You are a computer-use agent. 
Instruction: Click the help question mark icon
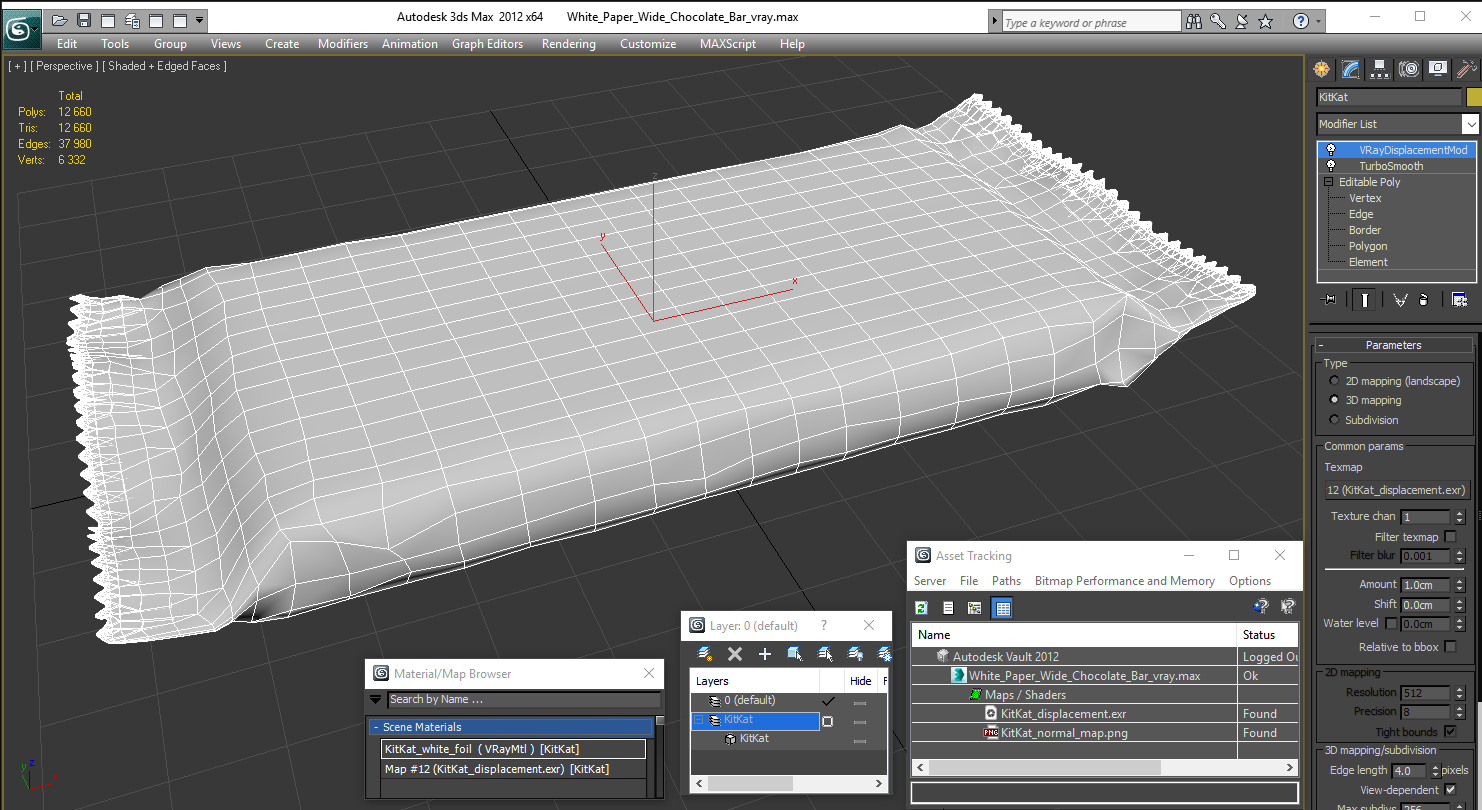(1301, 21)
